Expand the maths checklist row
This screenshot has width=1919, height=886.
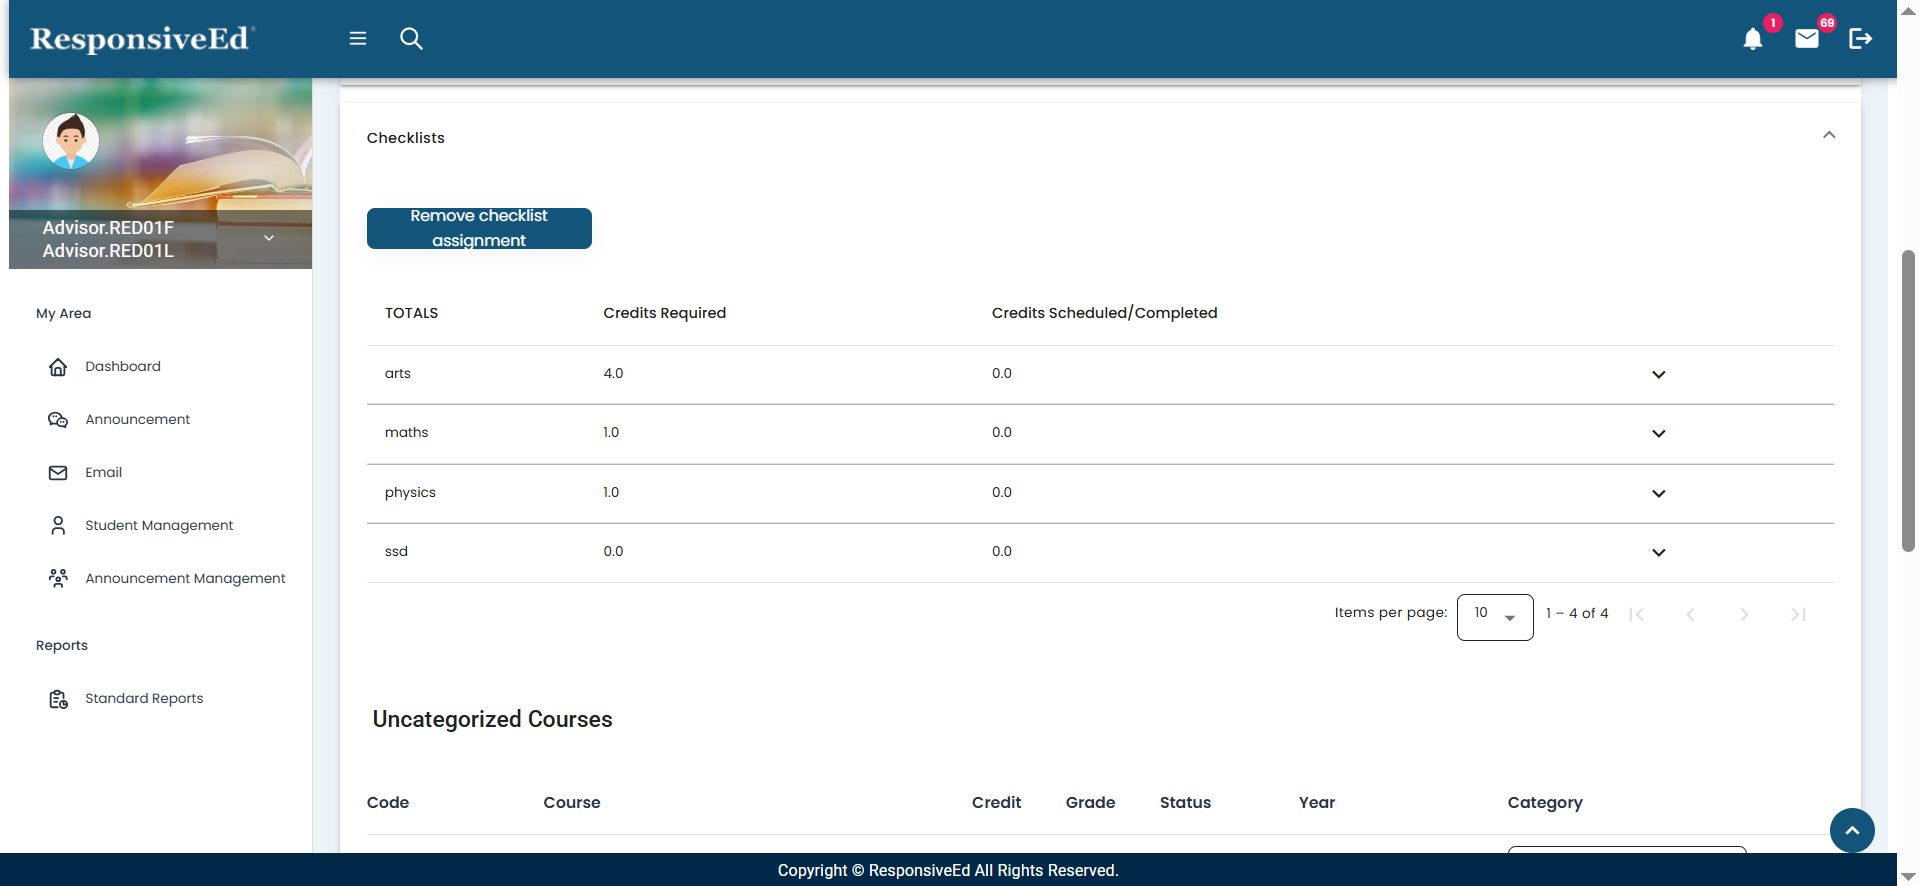1658,433
